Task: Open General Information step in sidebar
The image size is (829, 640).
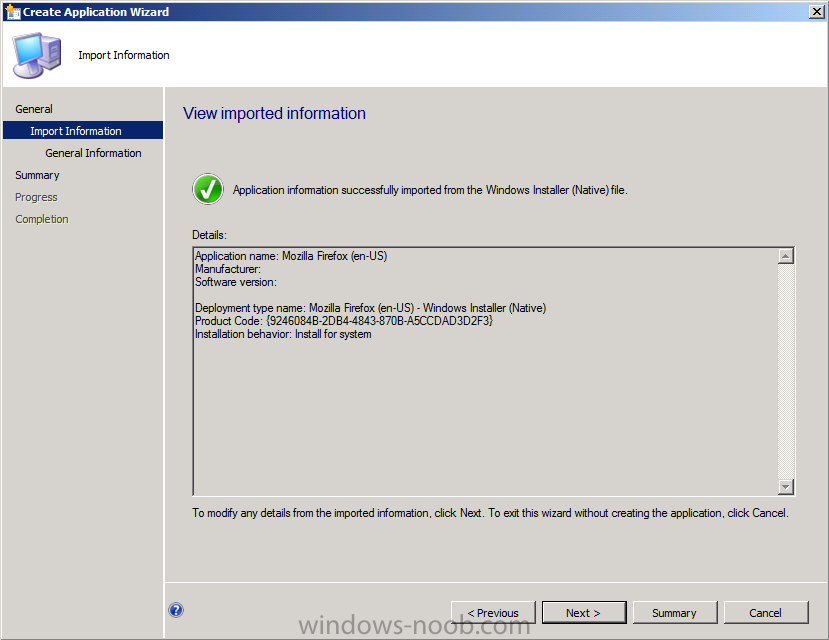Action: click(93, 153)
